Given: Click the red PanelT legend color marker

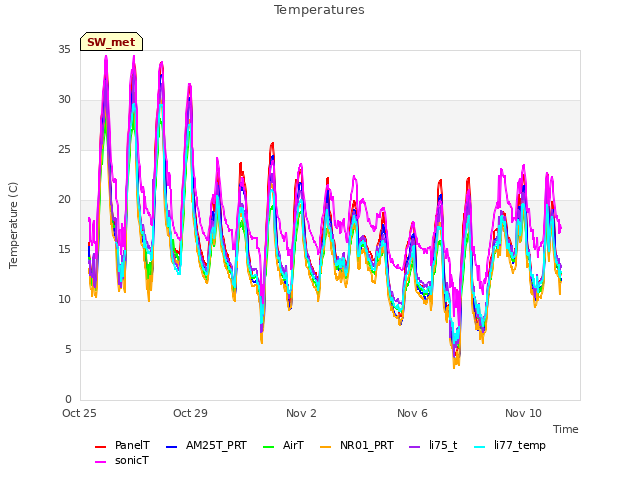Looking at the screenshot, I should click(100, 447).
